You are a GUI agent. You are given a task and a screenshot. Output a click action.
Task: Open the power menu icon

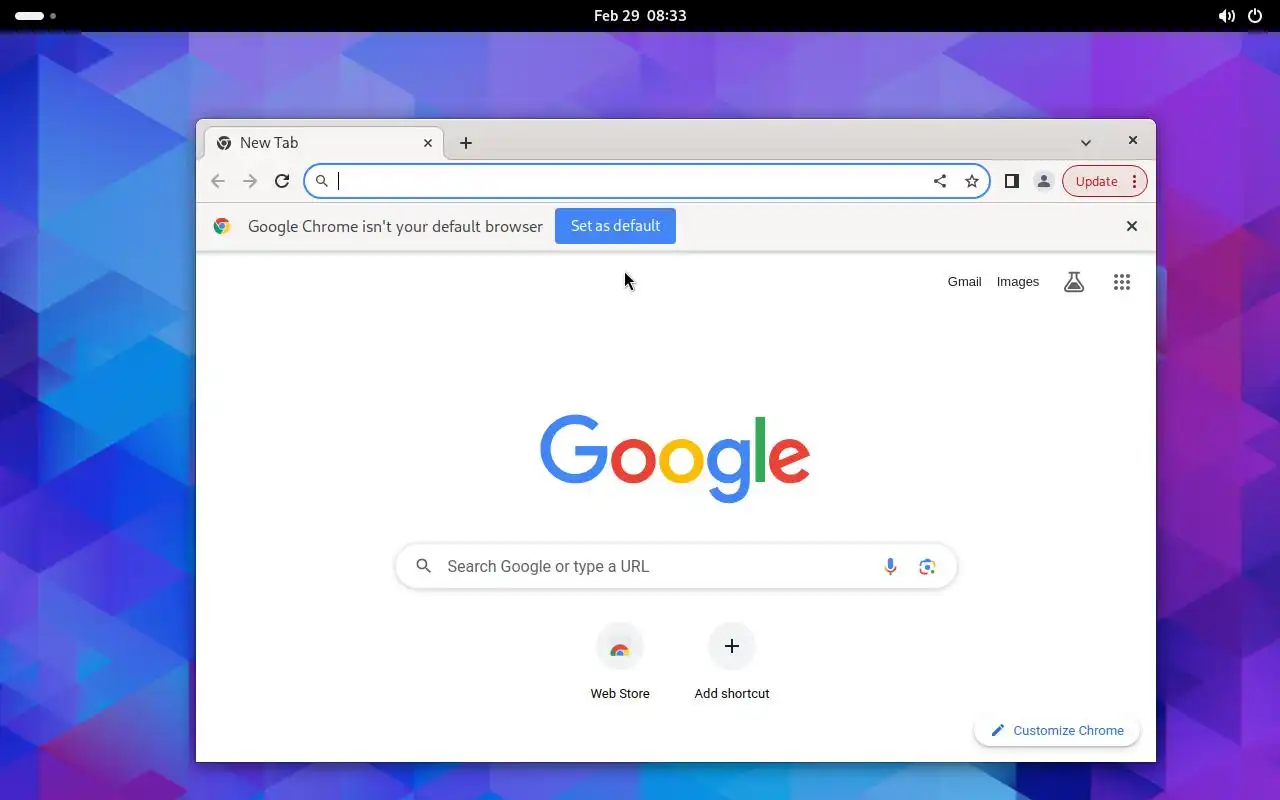click(1255, 16)
